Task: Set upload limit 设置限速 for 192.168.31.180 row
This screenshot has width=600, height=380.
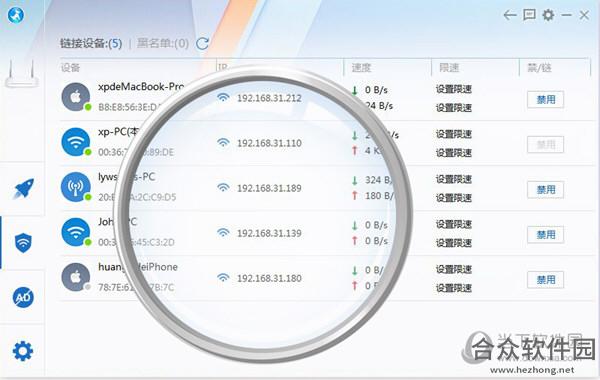Action: pyautogui.click(x=454, y=288)
